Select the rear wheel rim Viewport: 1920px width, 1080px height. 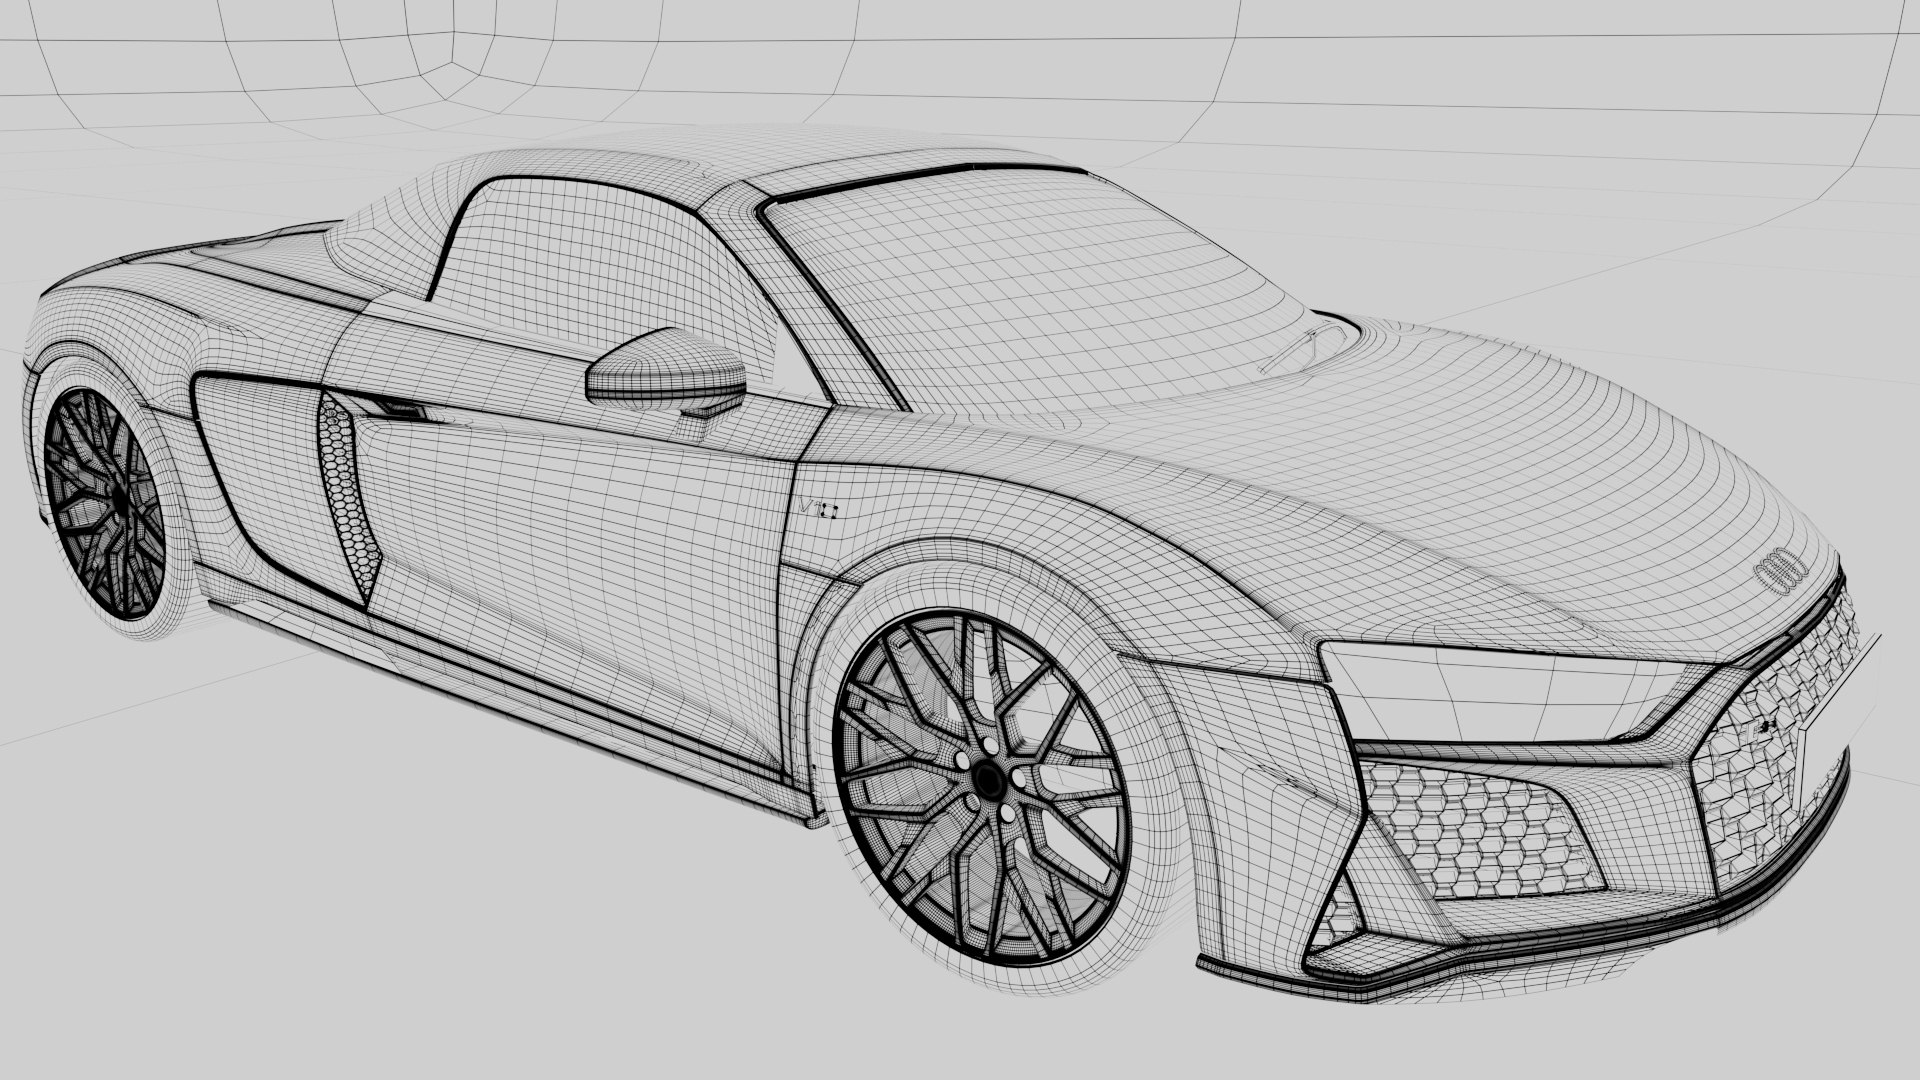click(x=104, y=503)
